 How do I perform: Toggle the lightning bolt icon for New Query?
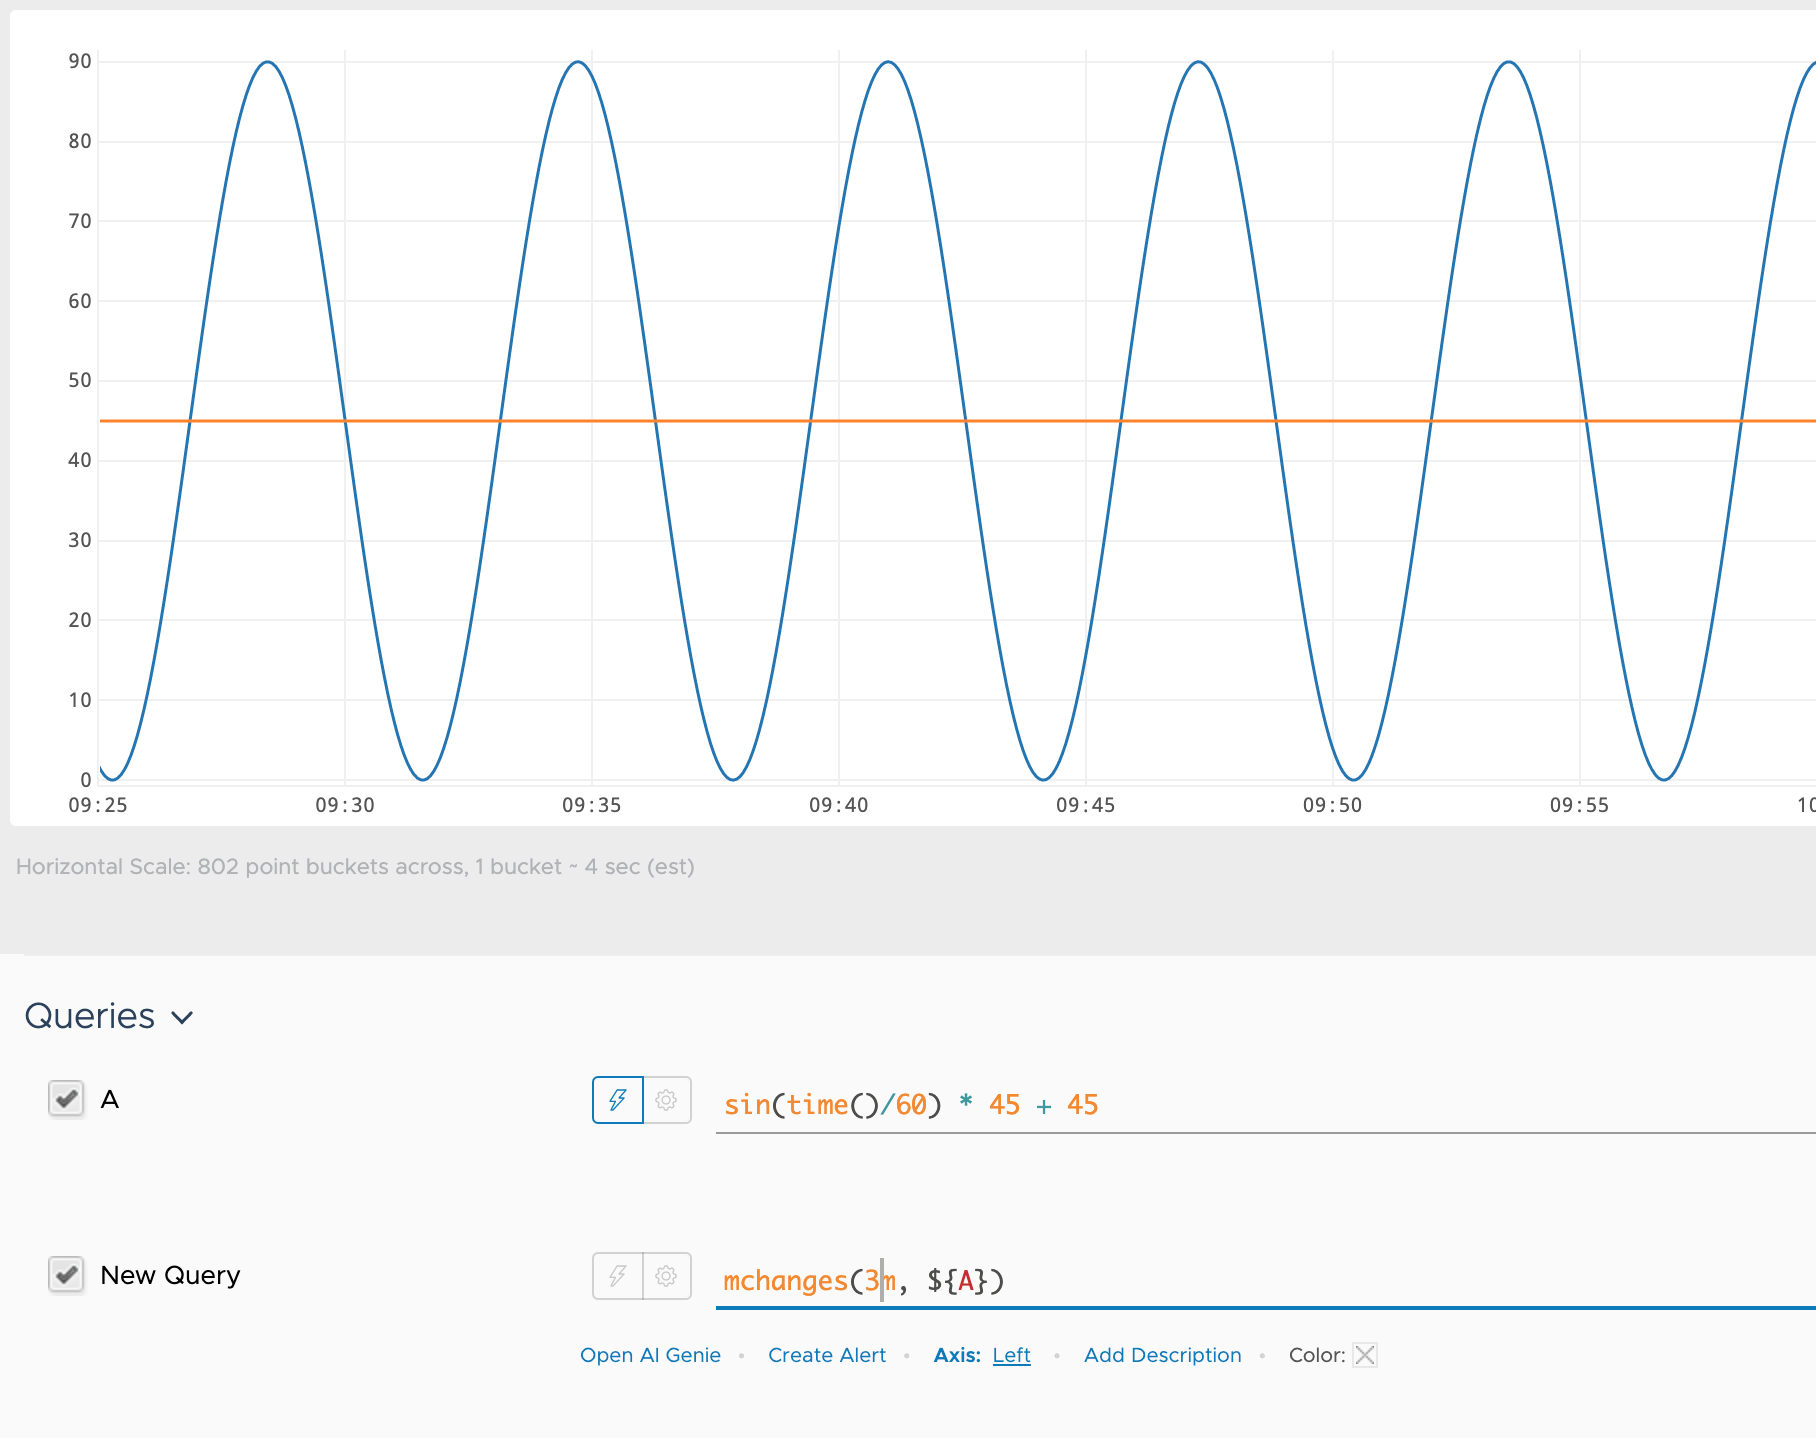click(618, 1276)
